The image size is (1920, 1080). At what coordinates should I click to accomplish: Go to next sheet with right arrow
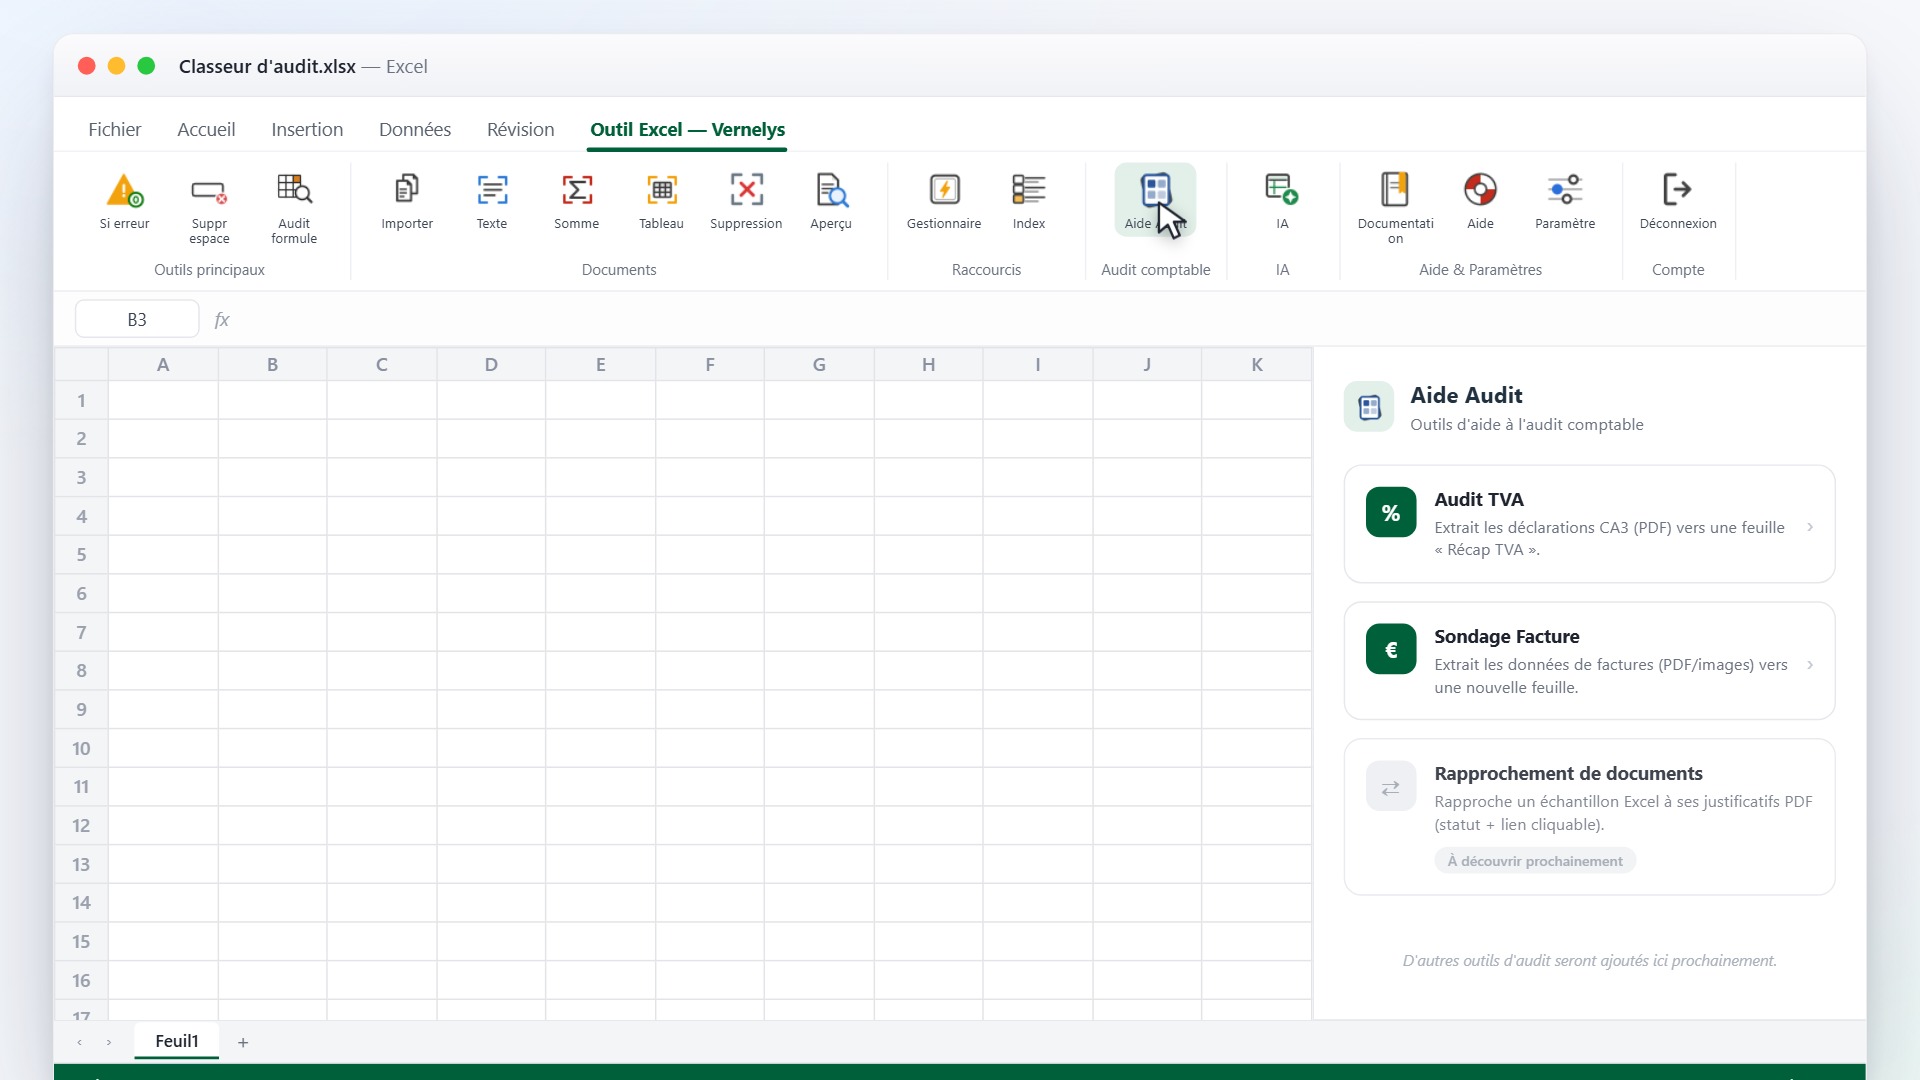coord(109,1042)
